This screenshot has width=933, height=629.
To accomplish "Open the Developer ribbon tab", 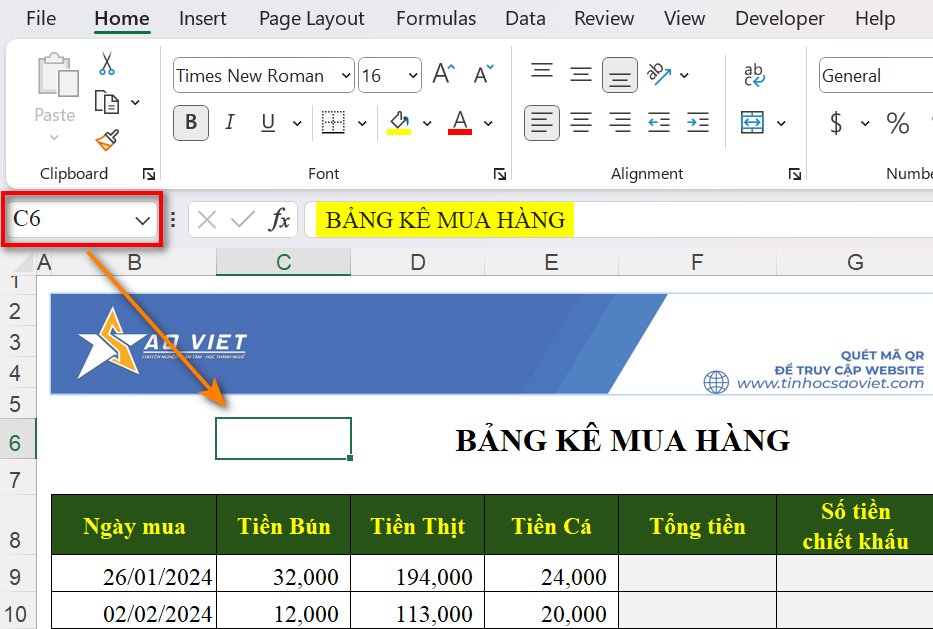I will (x=779, y=18).
